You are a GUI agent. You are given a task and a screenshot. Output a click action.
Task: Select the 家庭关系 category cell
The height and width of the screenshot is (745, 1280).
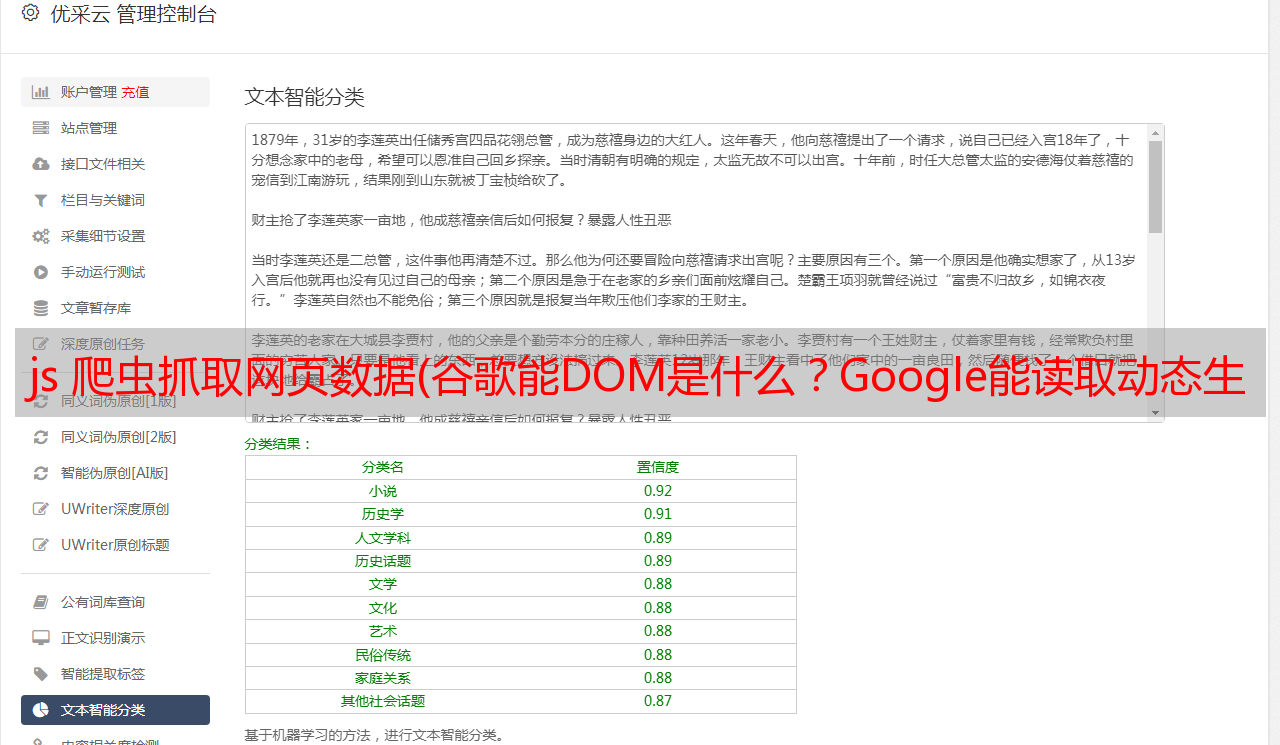[383, 678]
